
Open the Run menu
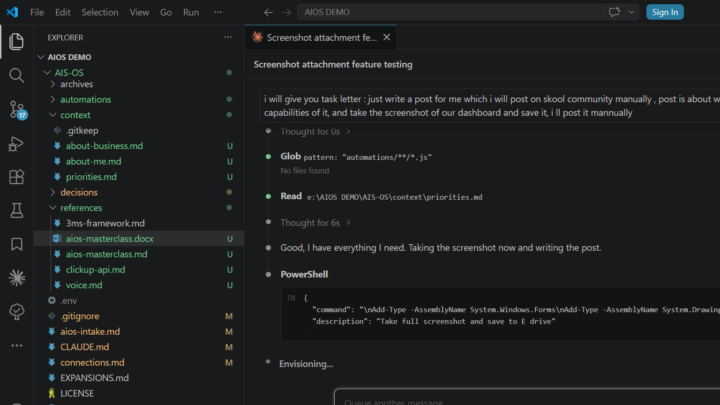pos(191,12)
